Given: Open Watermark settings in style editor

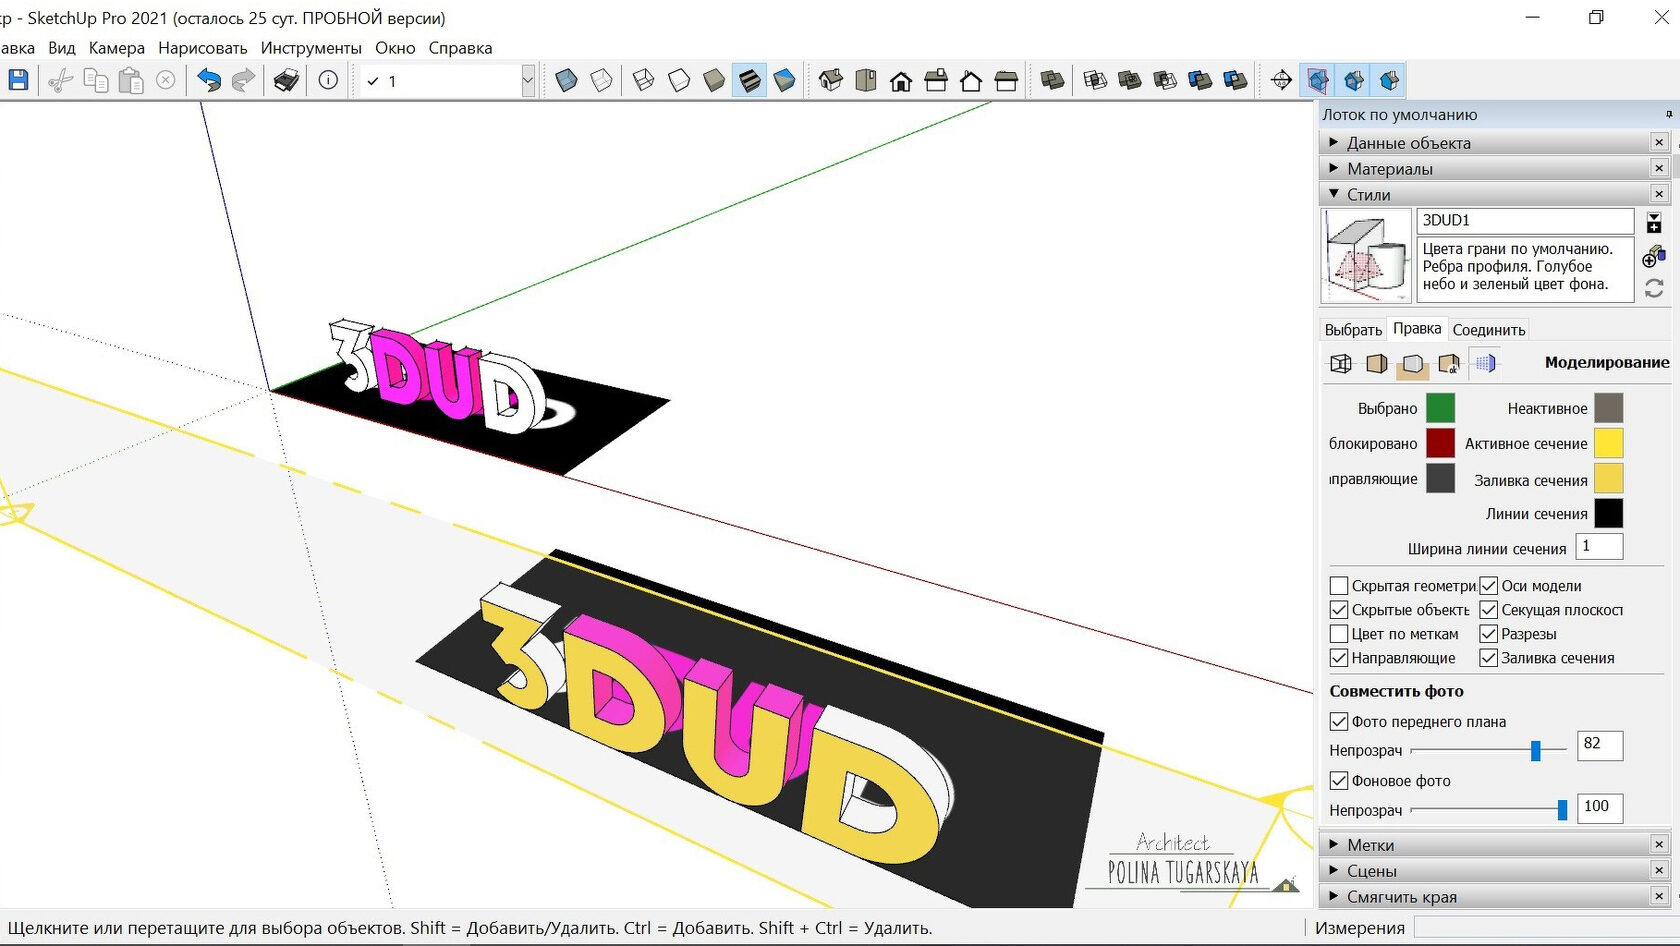Looking at the screenshot, I should [x=1449, y=364].
